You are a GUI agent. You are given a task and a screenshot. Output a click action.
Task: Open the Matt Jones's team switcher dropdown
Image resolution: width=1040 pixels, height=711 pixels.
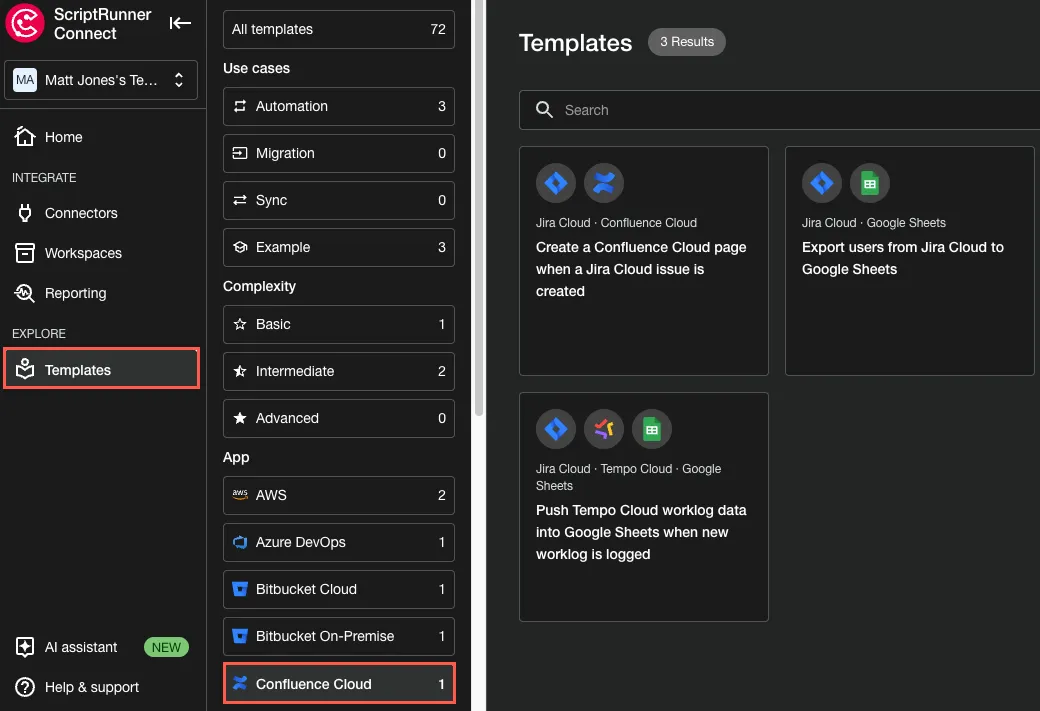(x=101, y=80)
